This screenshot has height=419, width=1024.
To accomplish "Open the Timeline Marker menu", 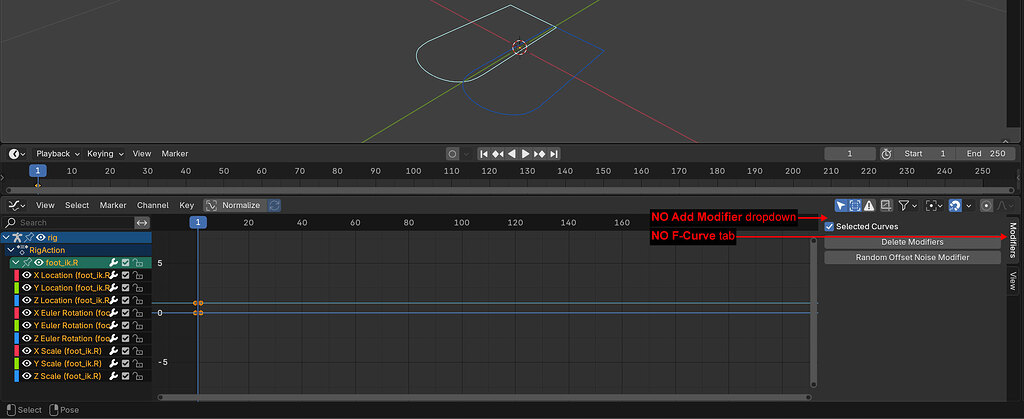I will coord(175,154).
